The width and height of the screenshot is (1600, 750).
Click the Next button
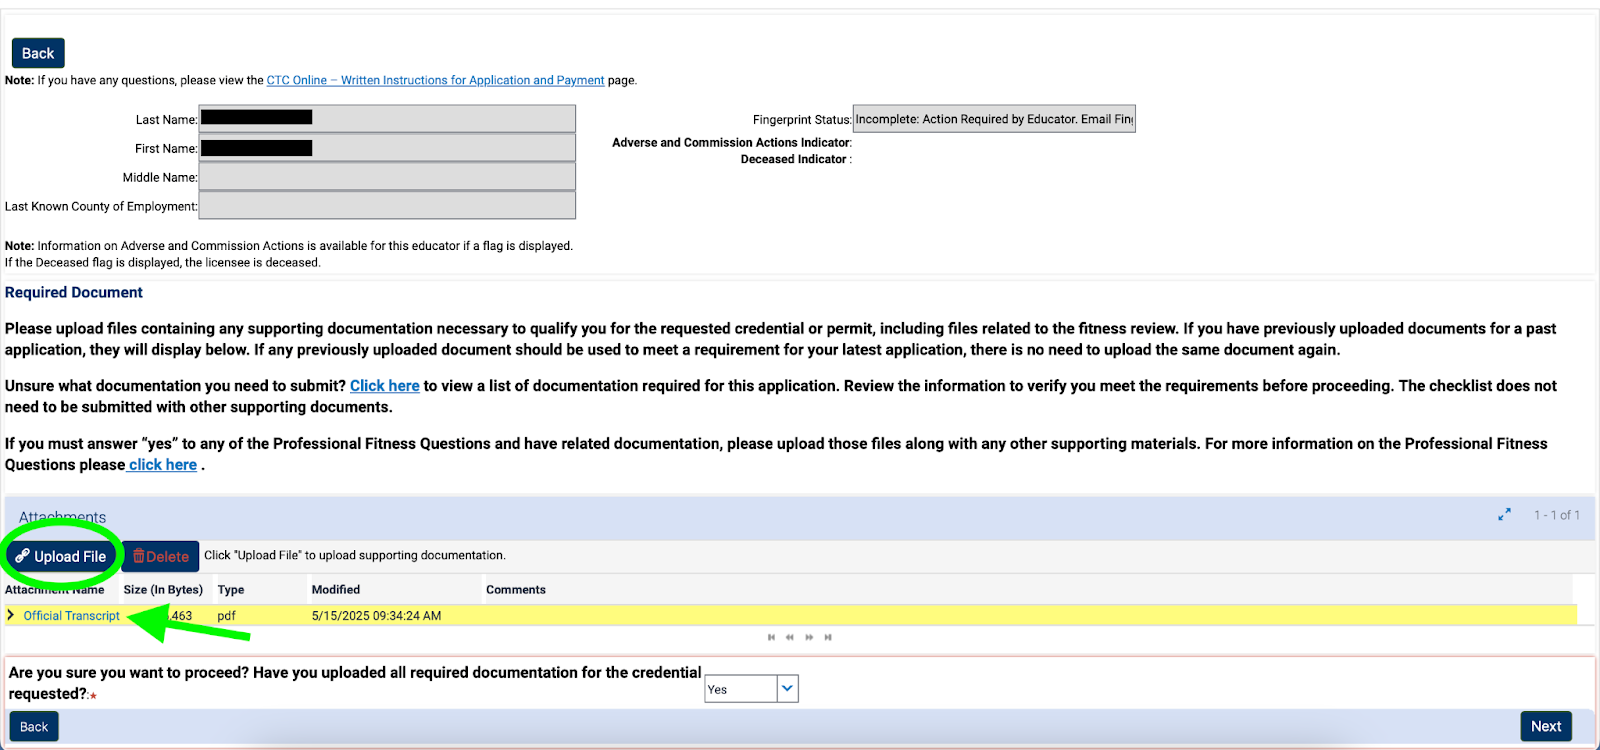[x=1546, y=727]
